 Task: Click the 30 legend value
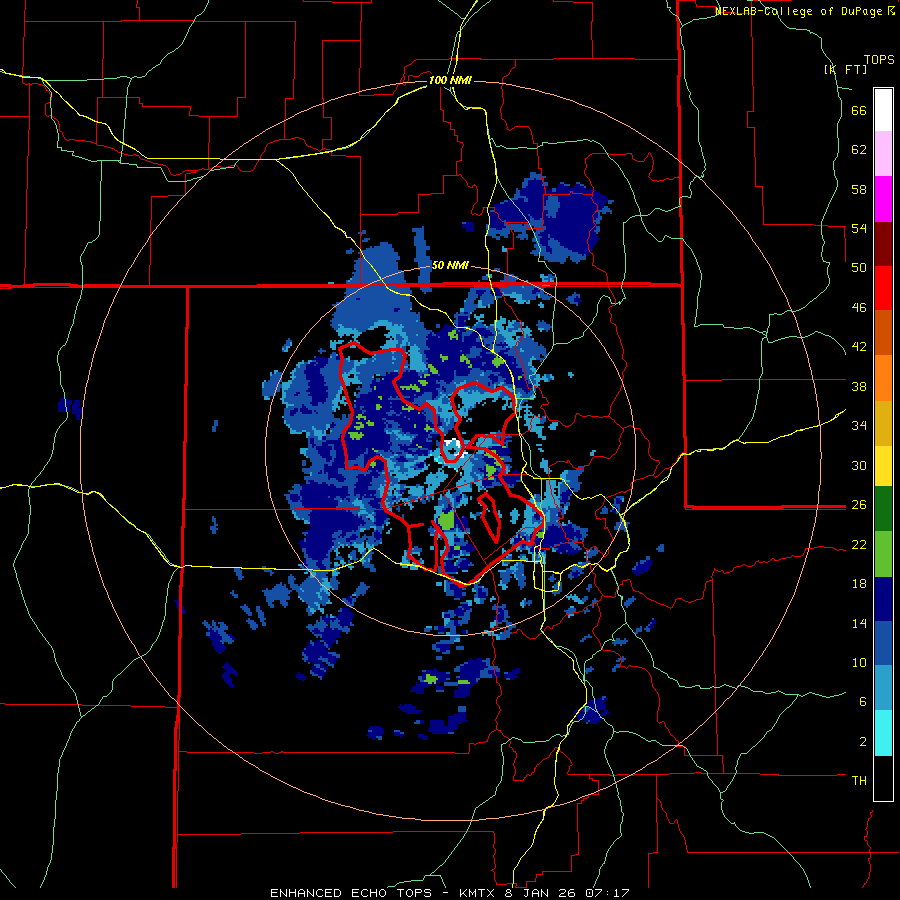(x=859, y=465)
